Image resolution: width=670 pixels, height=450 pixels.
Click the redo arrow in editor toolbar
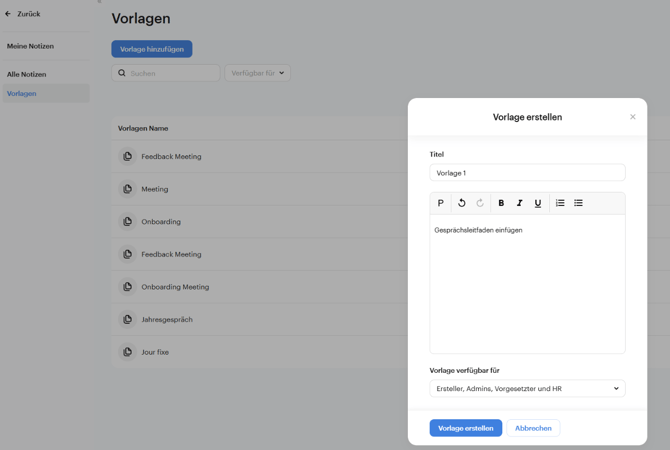[x=480, y=203]
